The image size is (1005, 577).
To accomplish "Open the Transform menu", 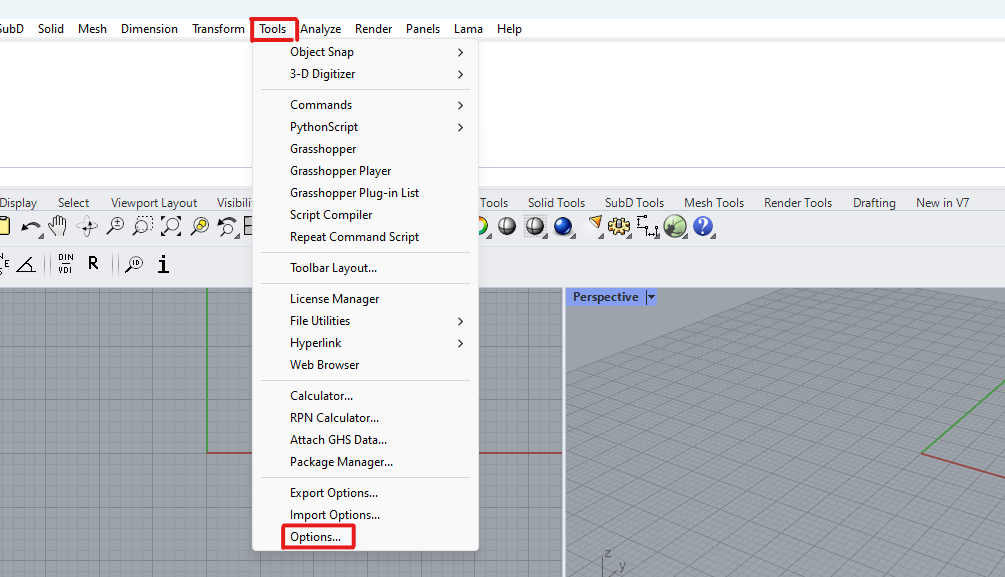I will coord(219,29).
